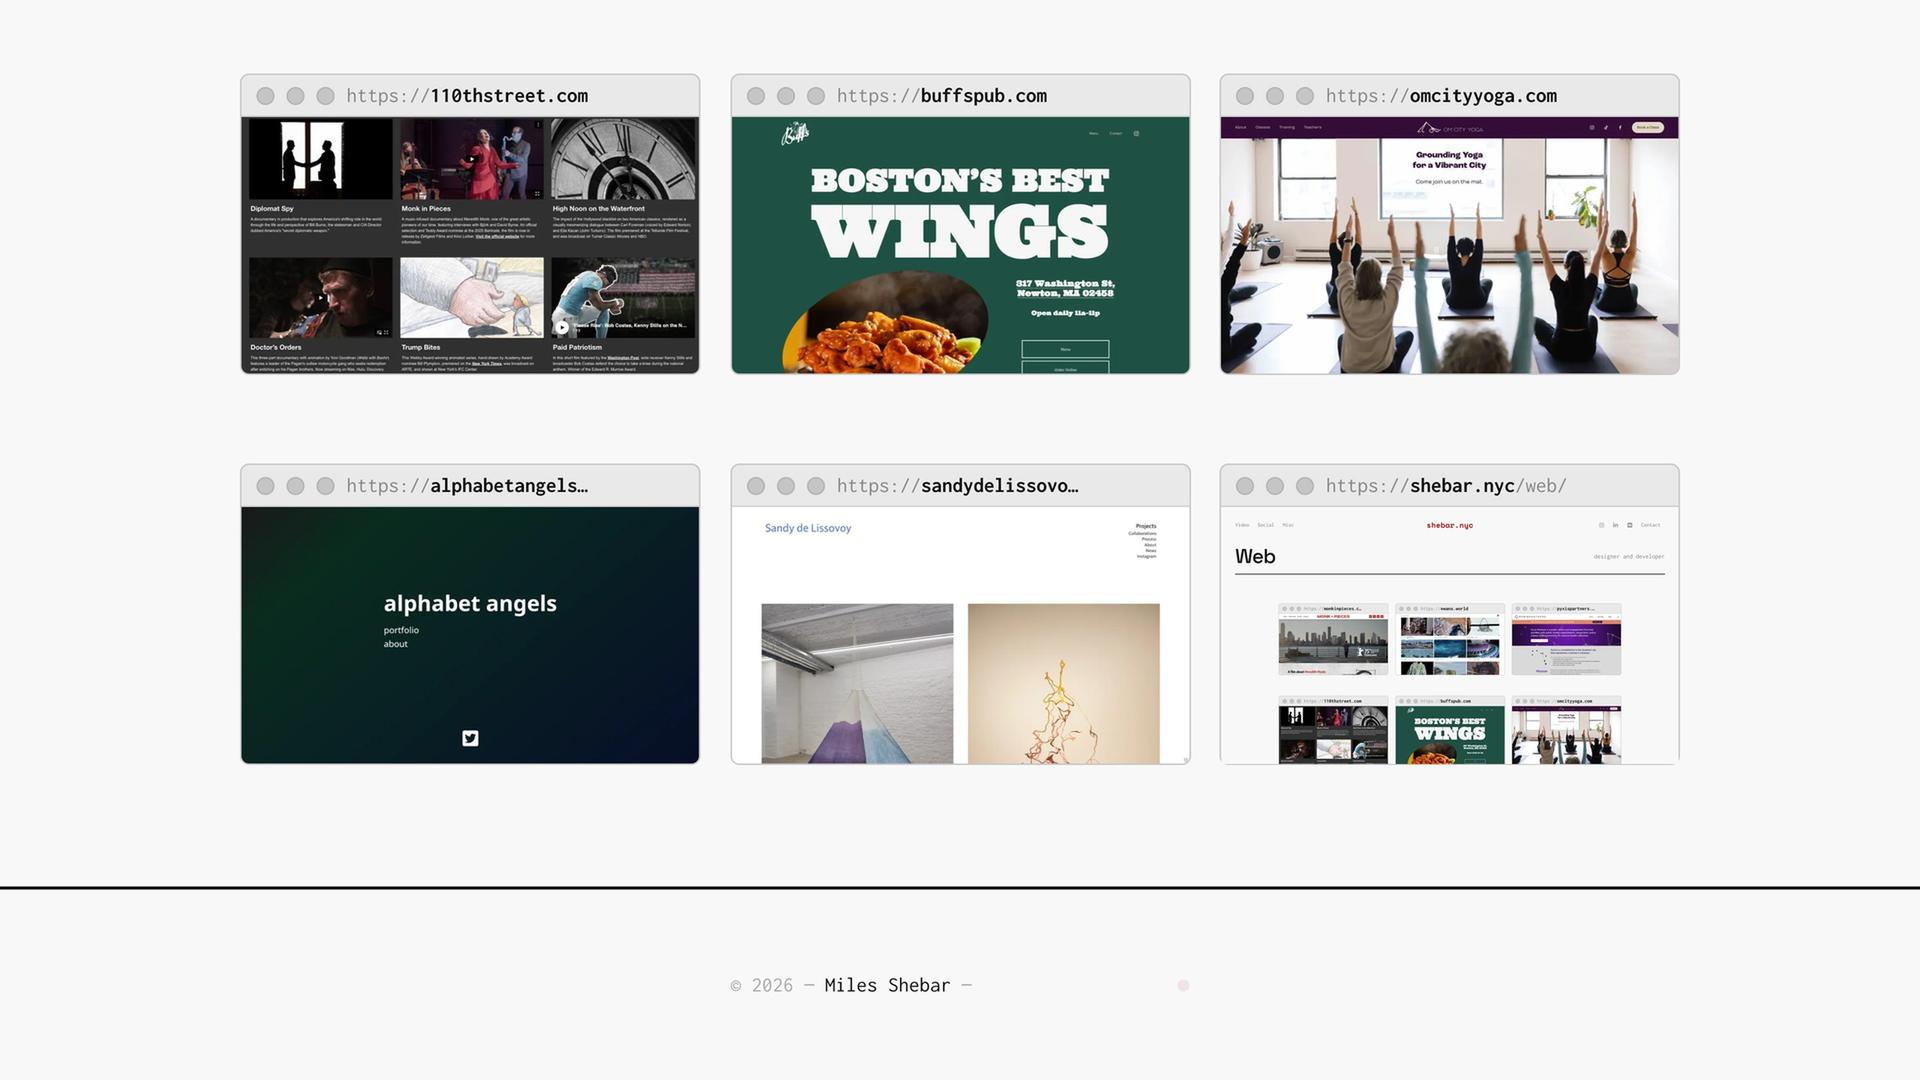Click the Sandy de Lissovoy site preview
The image size is (1920, 1080).
coord(960,635)
